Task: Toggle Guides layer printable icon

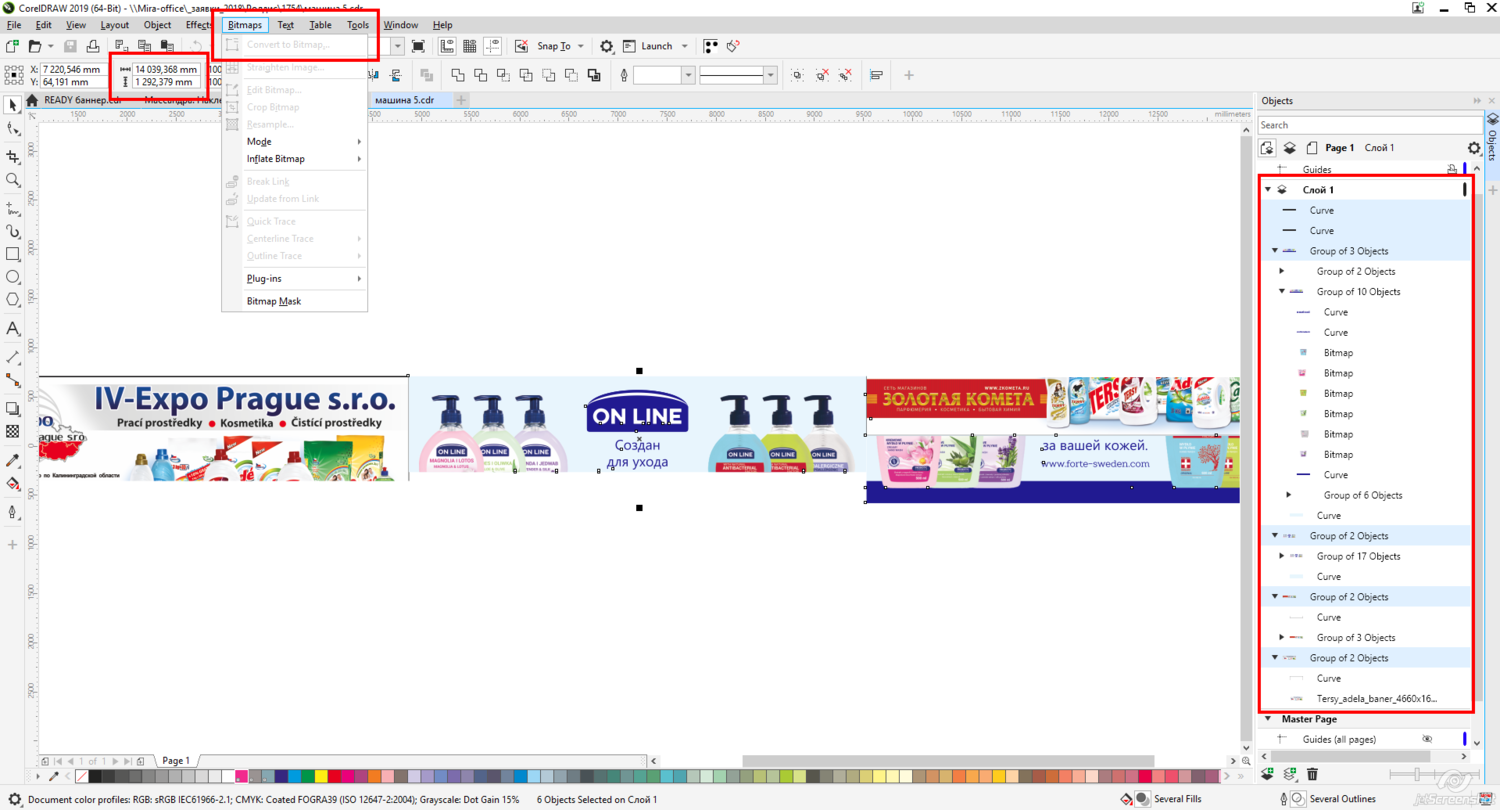Action: pyautogui.click(x=1451, y=170)
